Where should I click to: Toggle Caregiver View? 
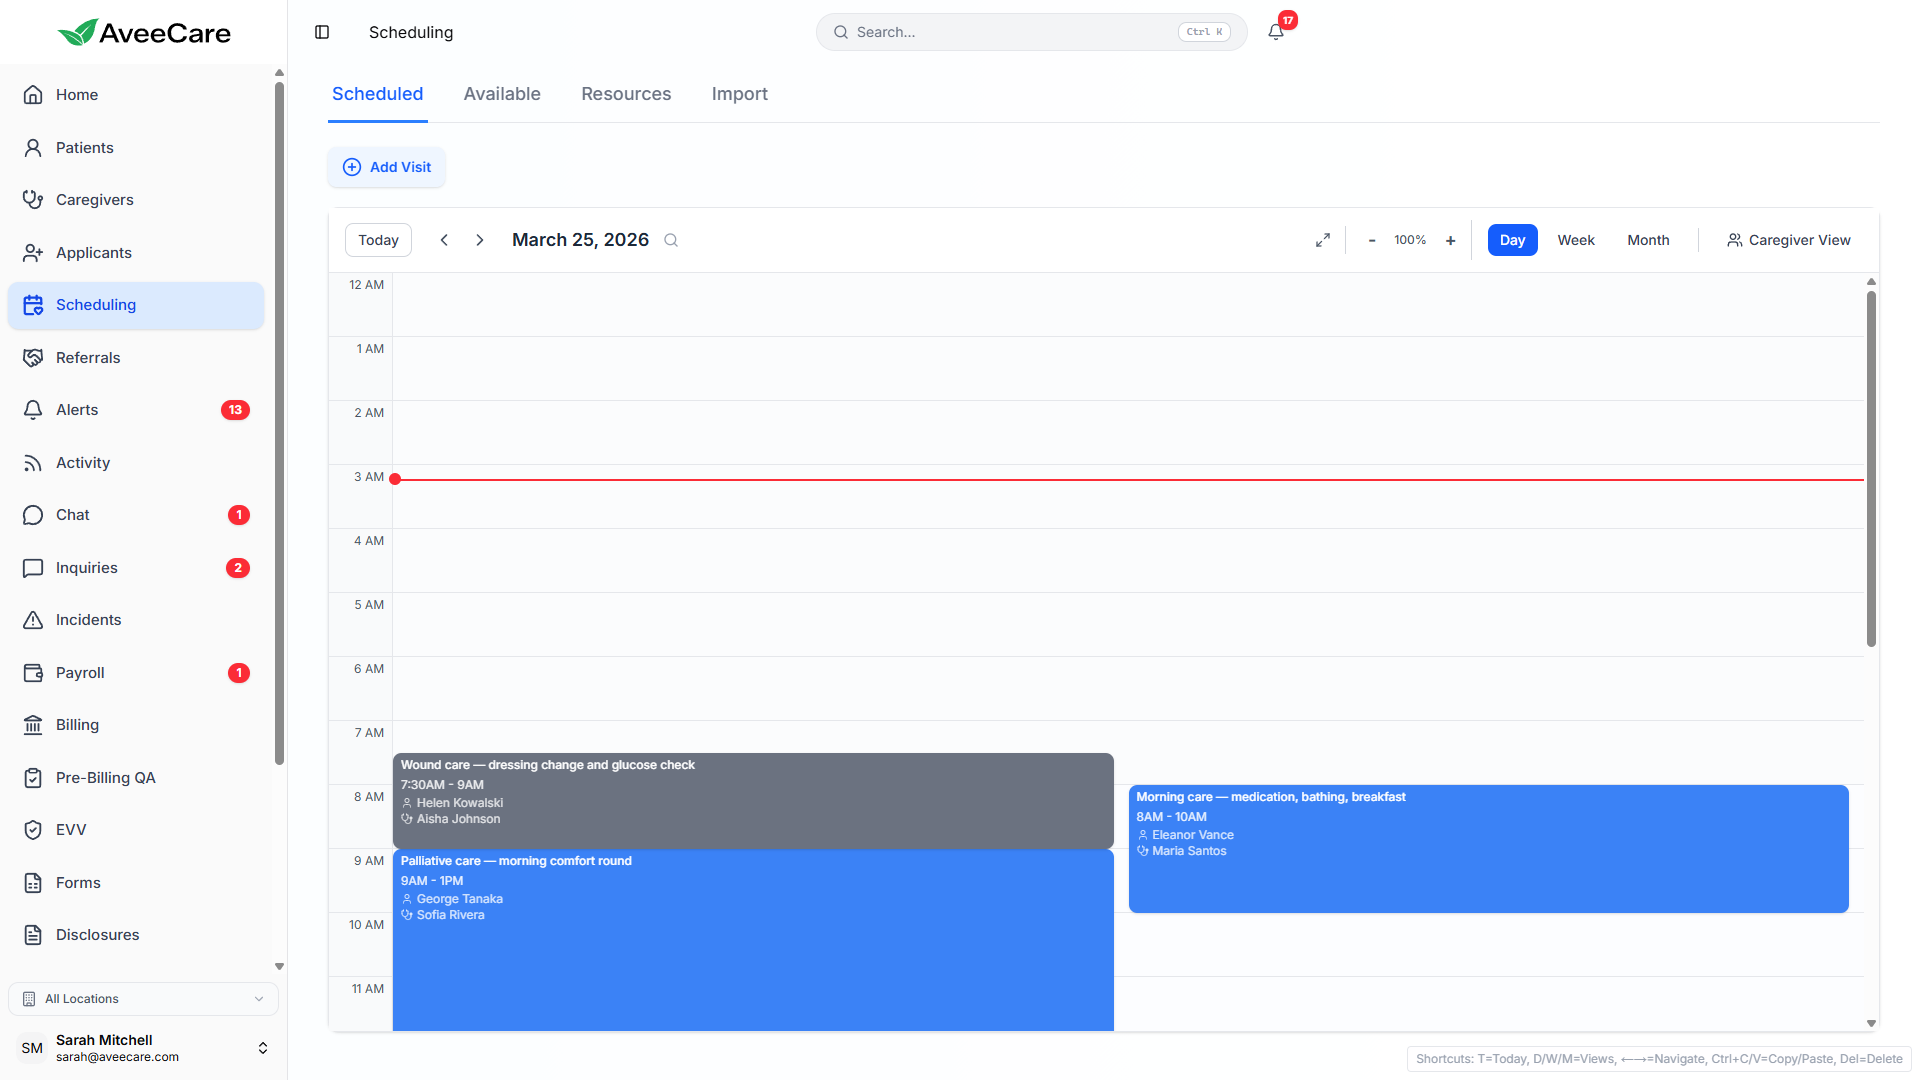1788,240
